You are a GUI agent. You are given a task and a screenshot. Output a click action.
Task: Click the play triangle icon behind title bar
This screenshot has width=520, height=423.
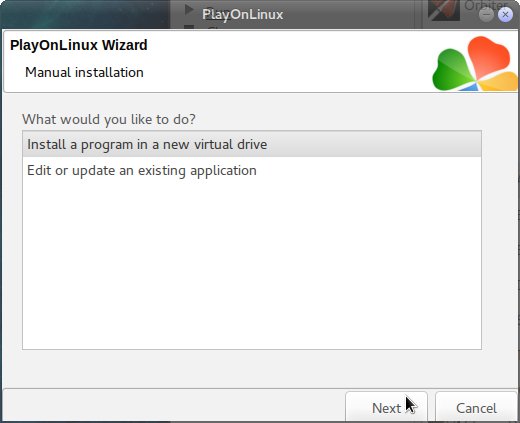(189, 9)
